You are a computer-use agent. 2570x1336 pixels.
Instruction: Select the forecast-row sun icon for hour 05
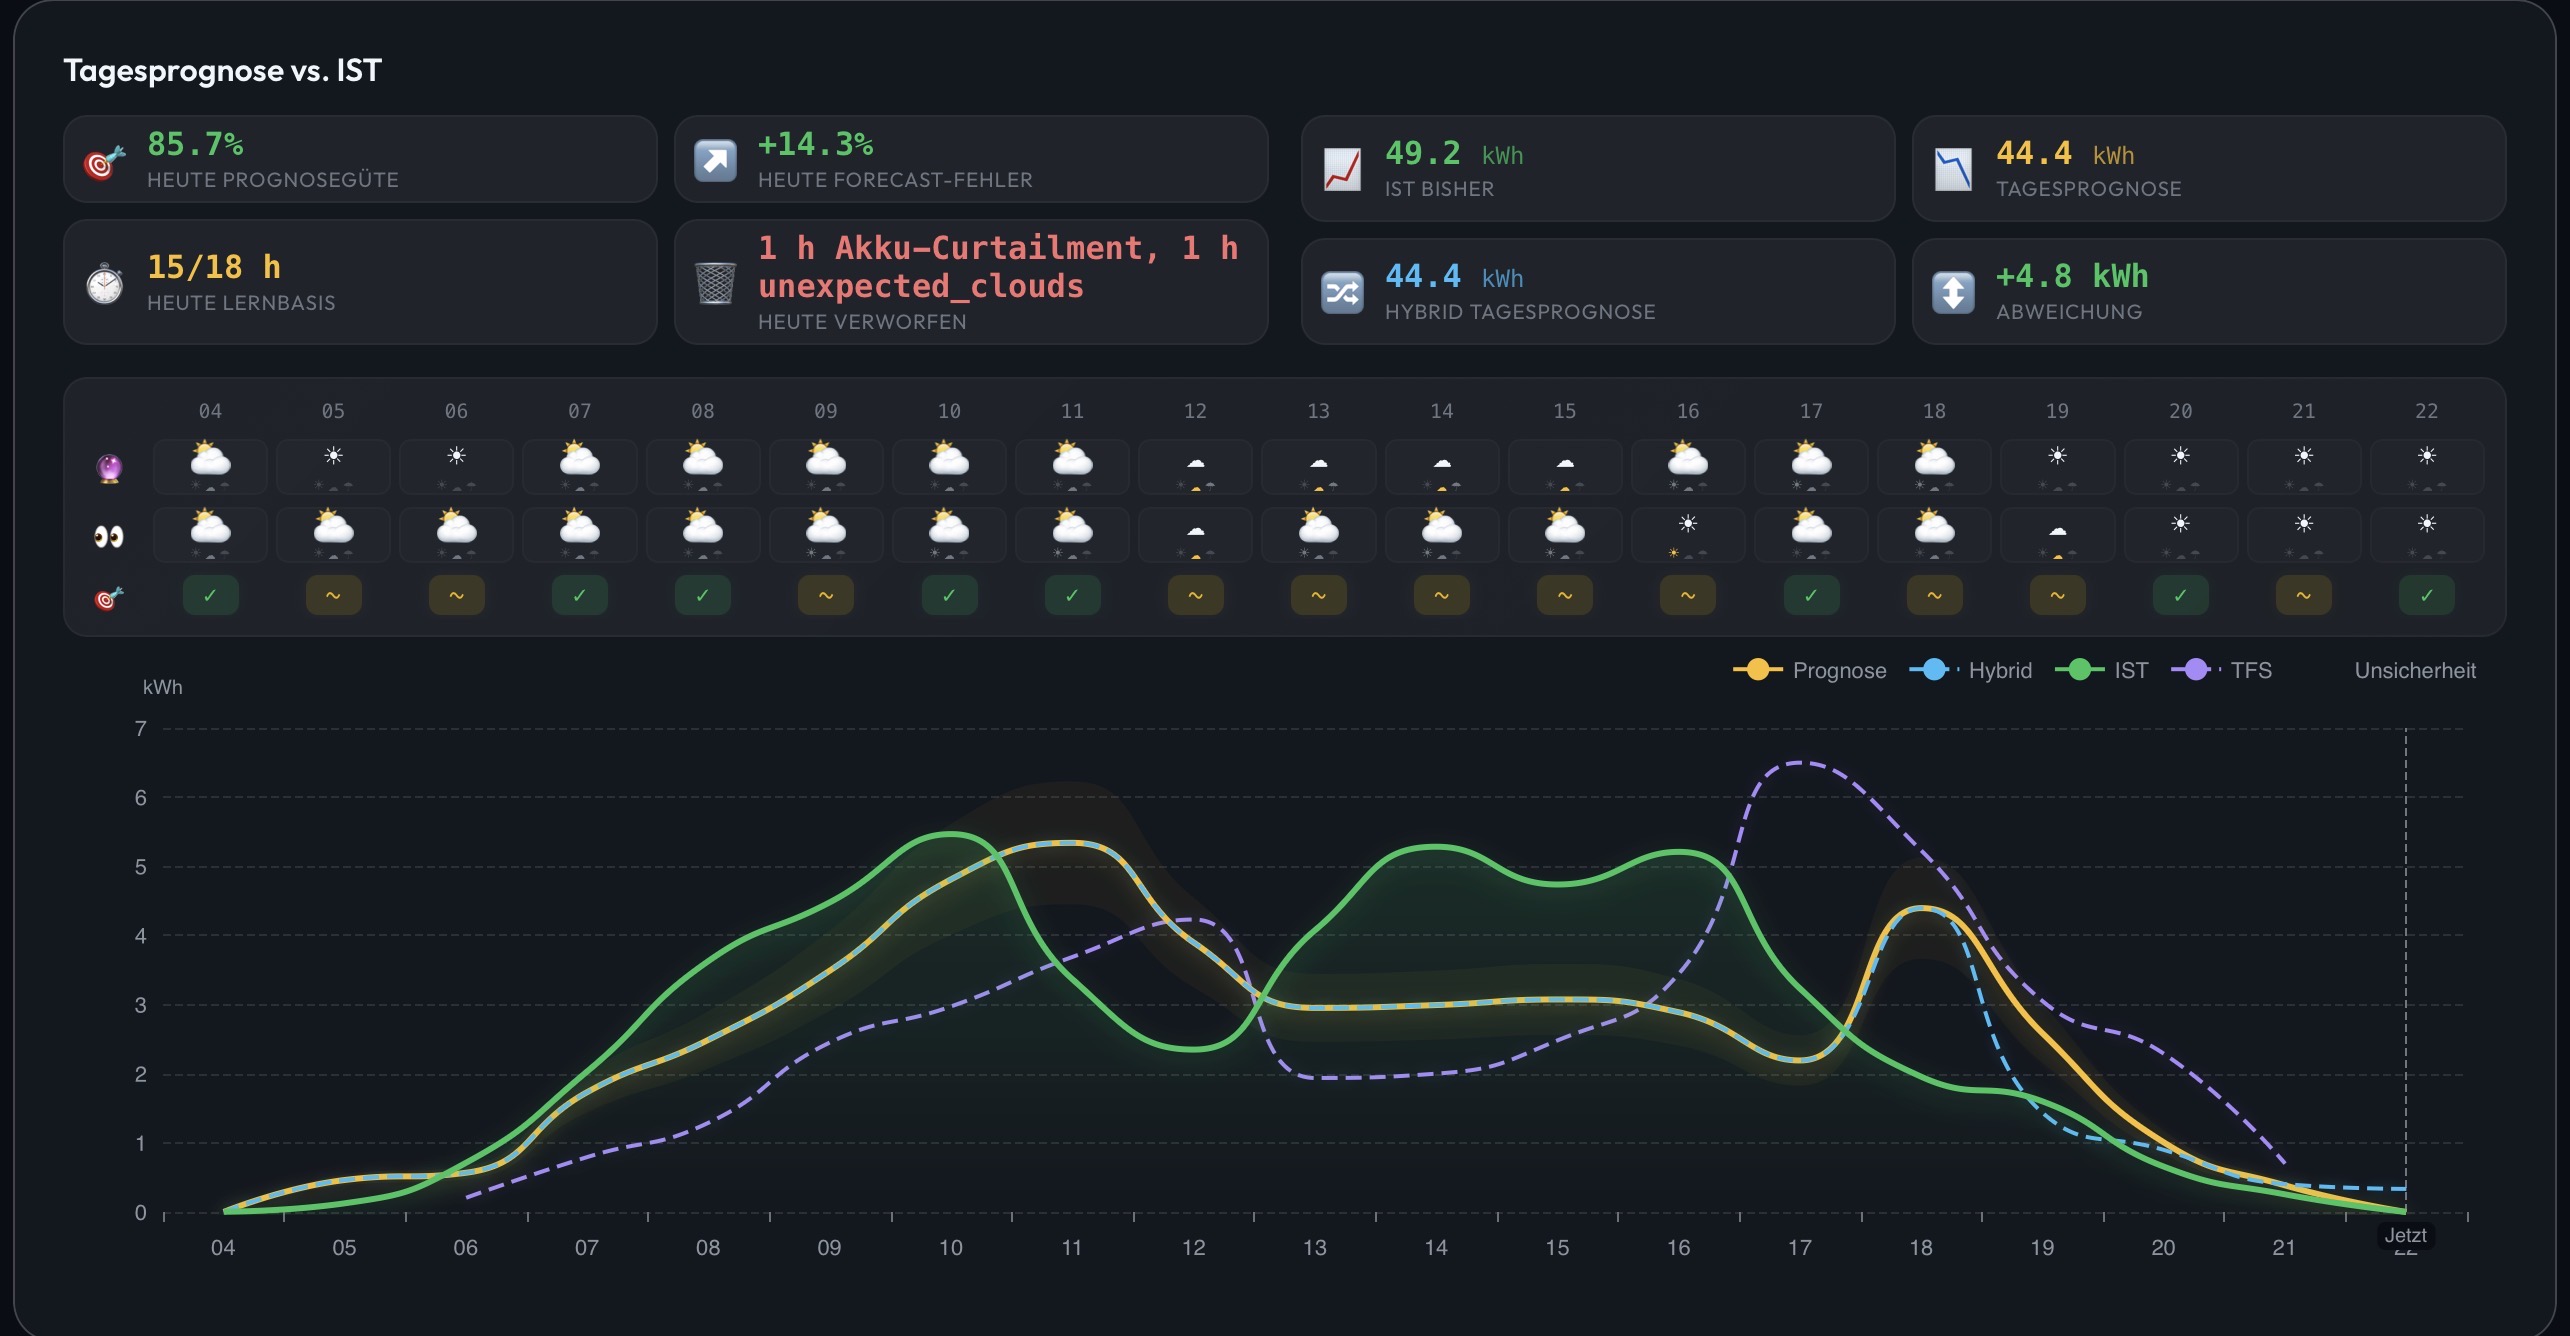coord(333,456)
